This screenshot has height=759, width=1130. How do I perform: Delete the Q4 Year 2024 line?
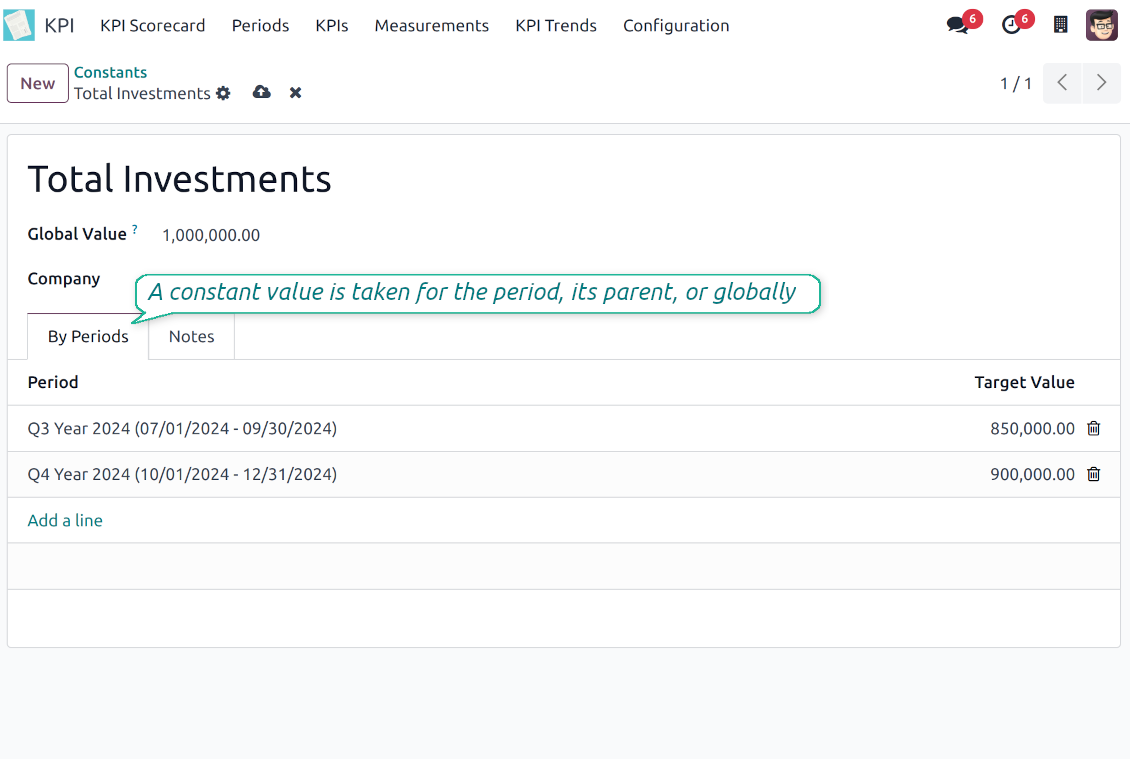1093,474
